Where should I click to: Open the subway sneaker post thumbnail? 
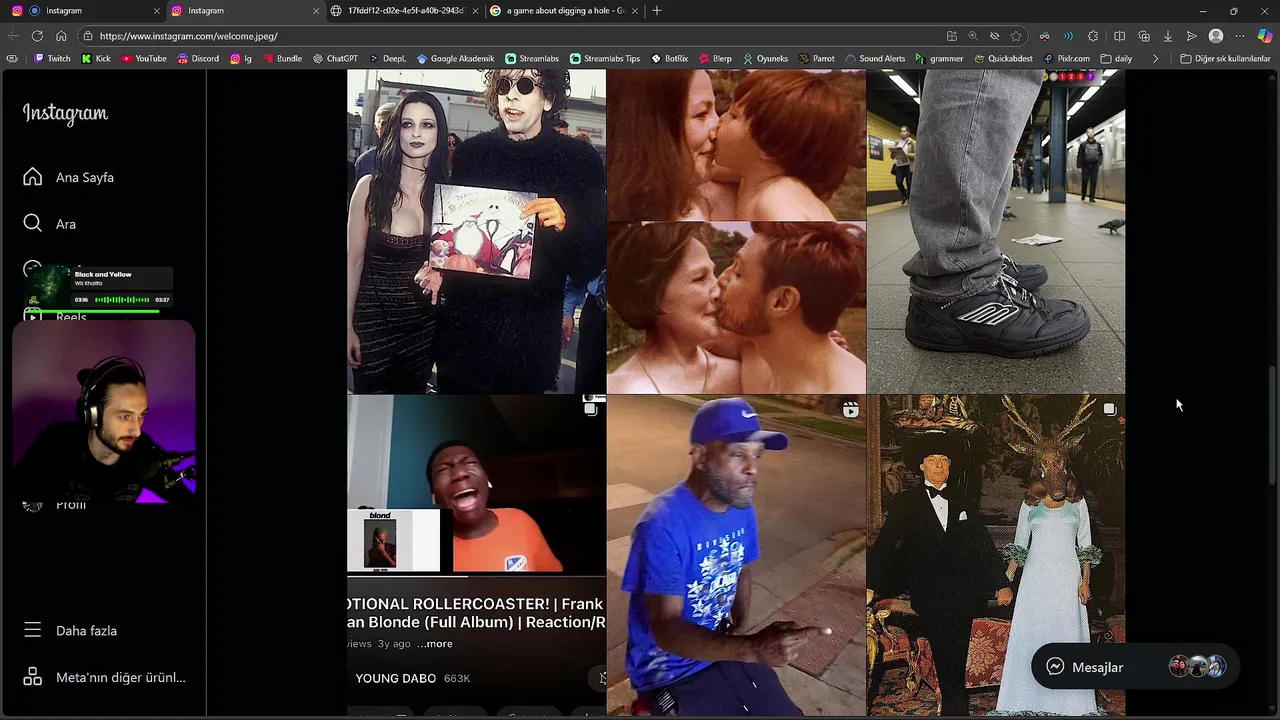click(996, 231)
